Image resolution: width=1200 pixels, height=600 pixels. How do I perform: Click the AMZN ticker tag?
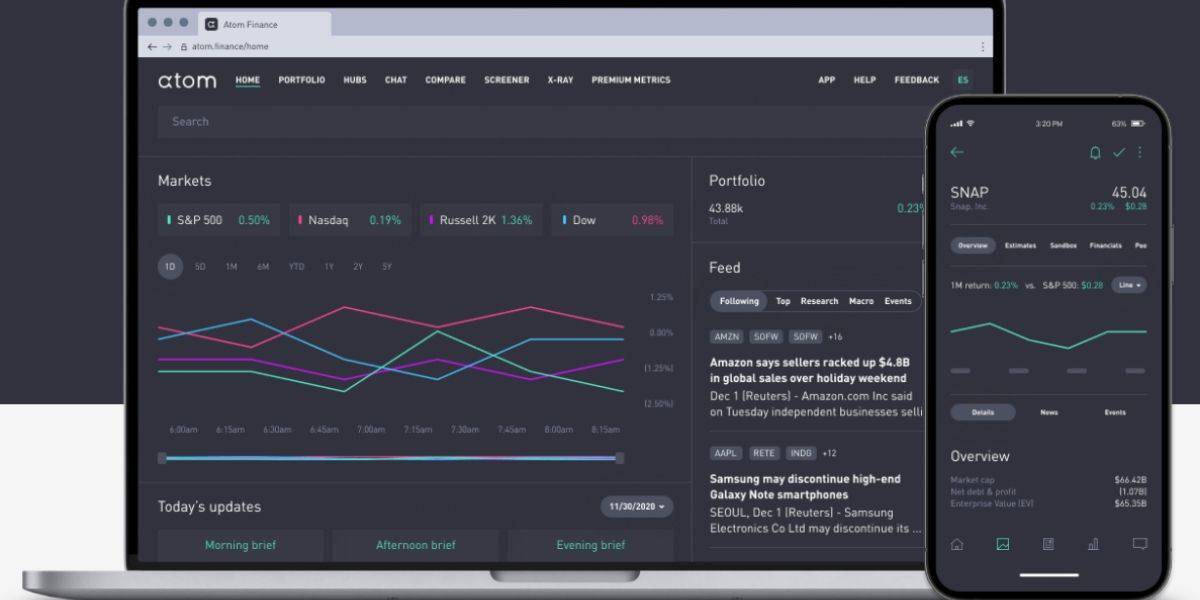tap(727, 337)
